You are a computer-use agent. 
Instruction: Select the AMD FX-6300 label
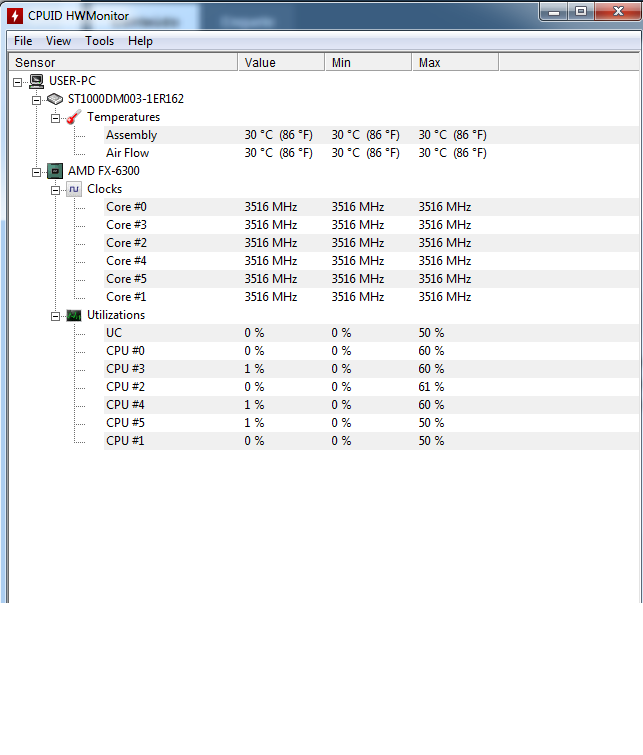click(104, 171)
